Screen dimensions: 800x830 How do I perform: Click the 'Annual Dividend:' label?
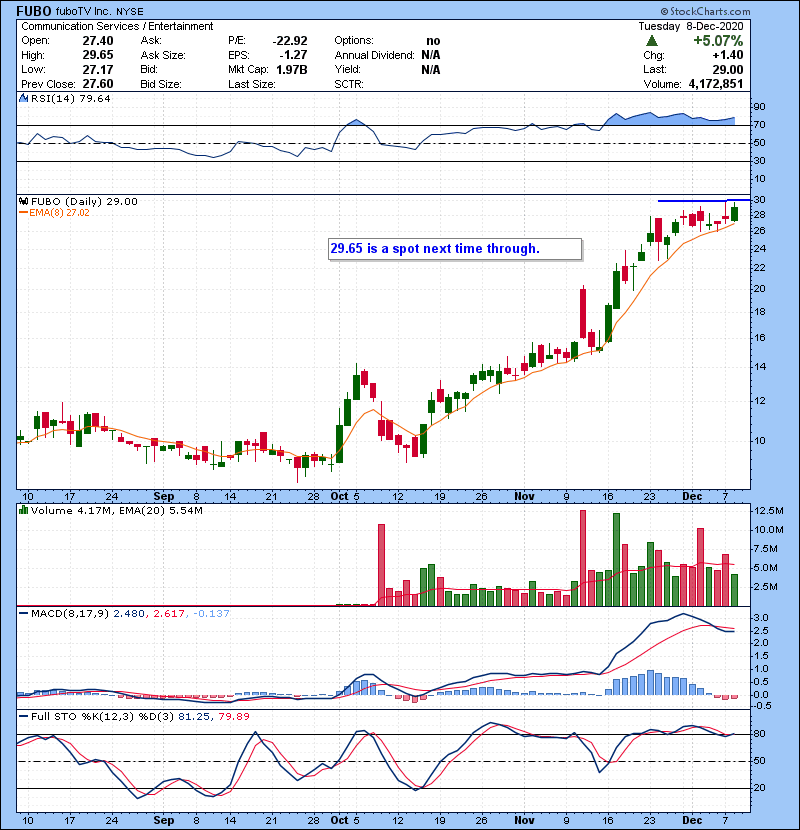374,55
